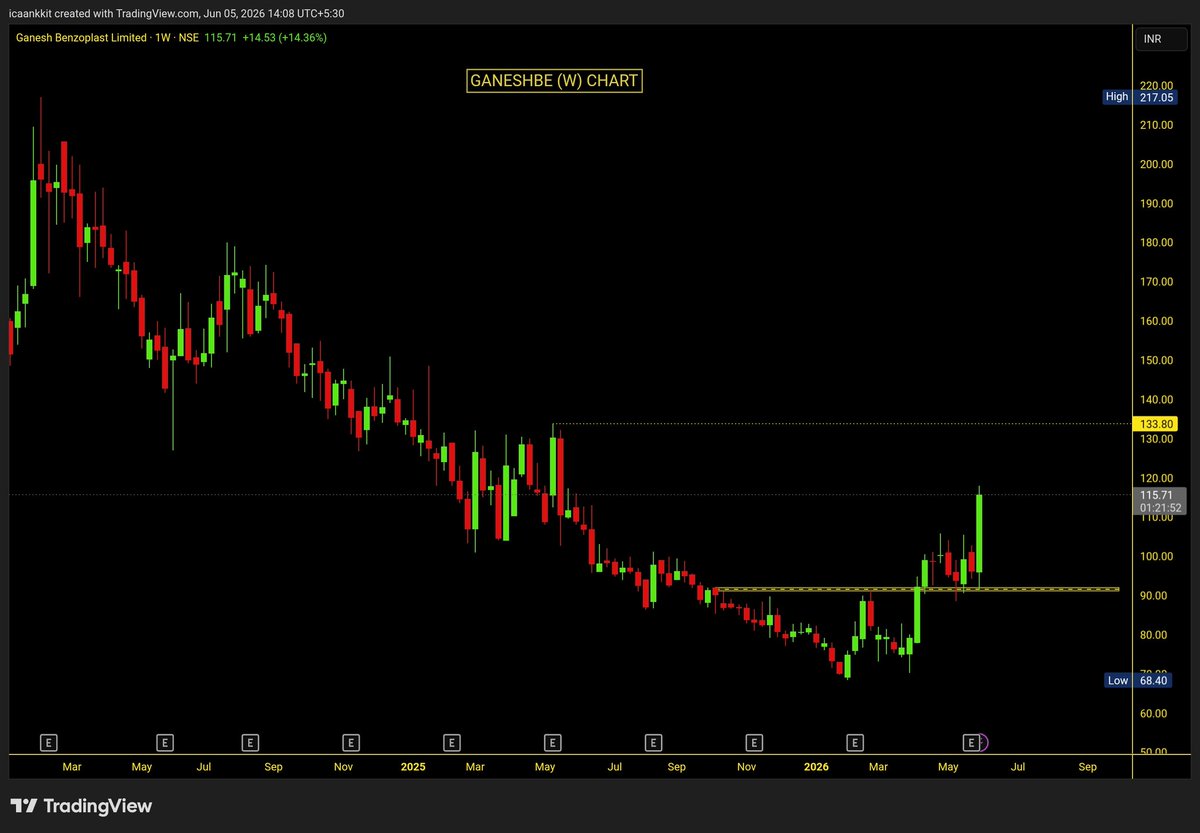Screen dimensions: 1200x833
Task: Click the 220.00 price axis label
Action: [x=1155, y=86]
